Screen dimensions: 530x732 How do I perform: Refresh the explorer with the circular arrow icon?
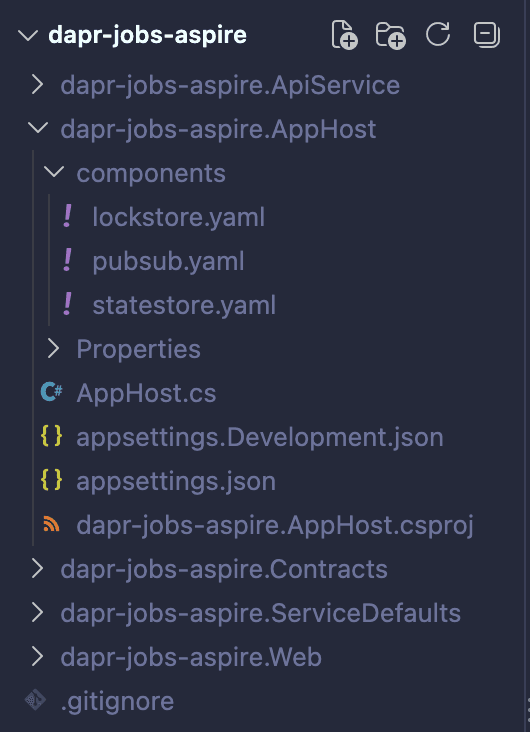(x=438, y=34)
